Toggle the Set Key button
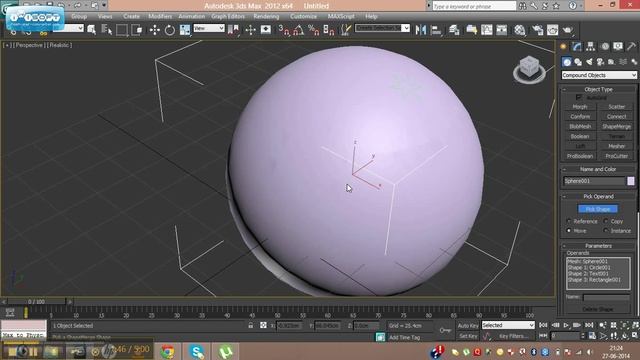The image size is (640, 360). [x=468, y=336]
